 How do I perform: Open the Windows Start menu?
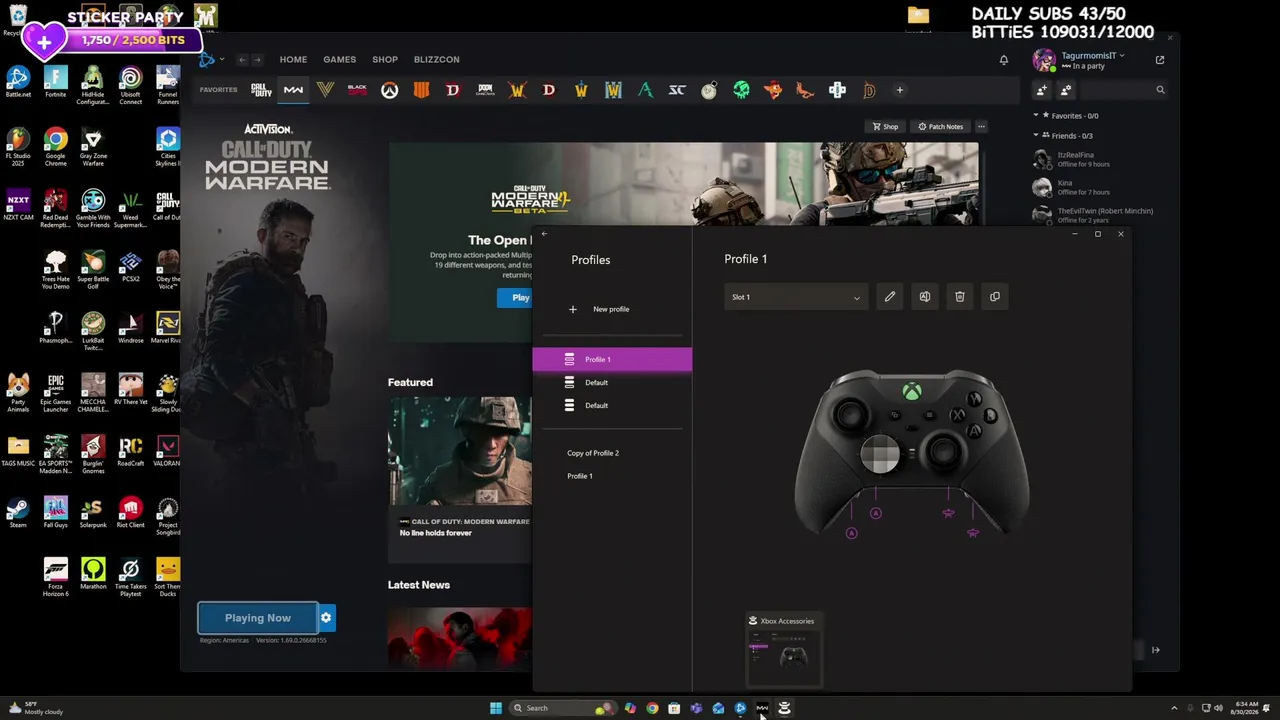click(x=495, y=708)
